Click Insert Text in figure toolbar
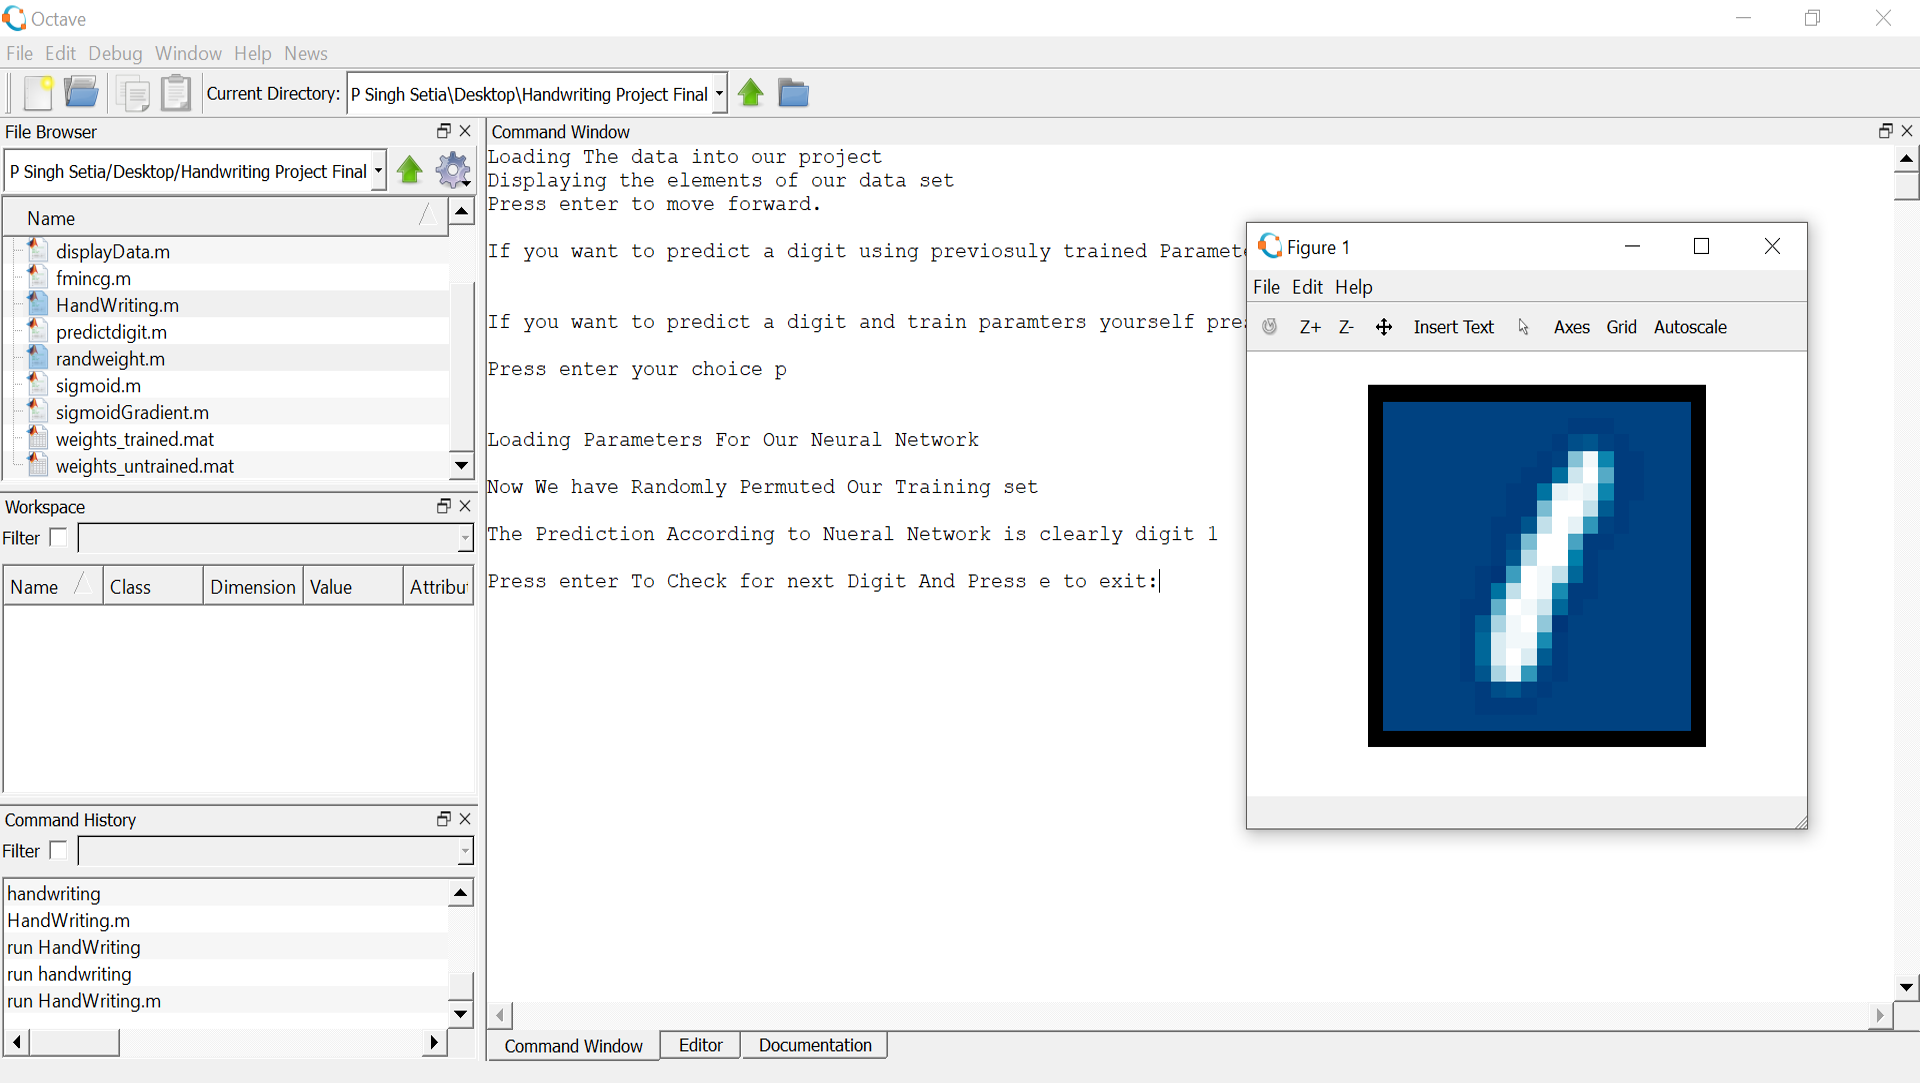The width and height of the screenshot is (1920, 1083). [x=1453, y=327]
